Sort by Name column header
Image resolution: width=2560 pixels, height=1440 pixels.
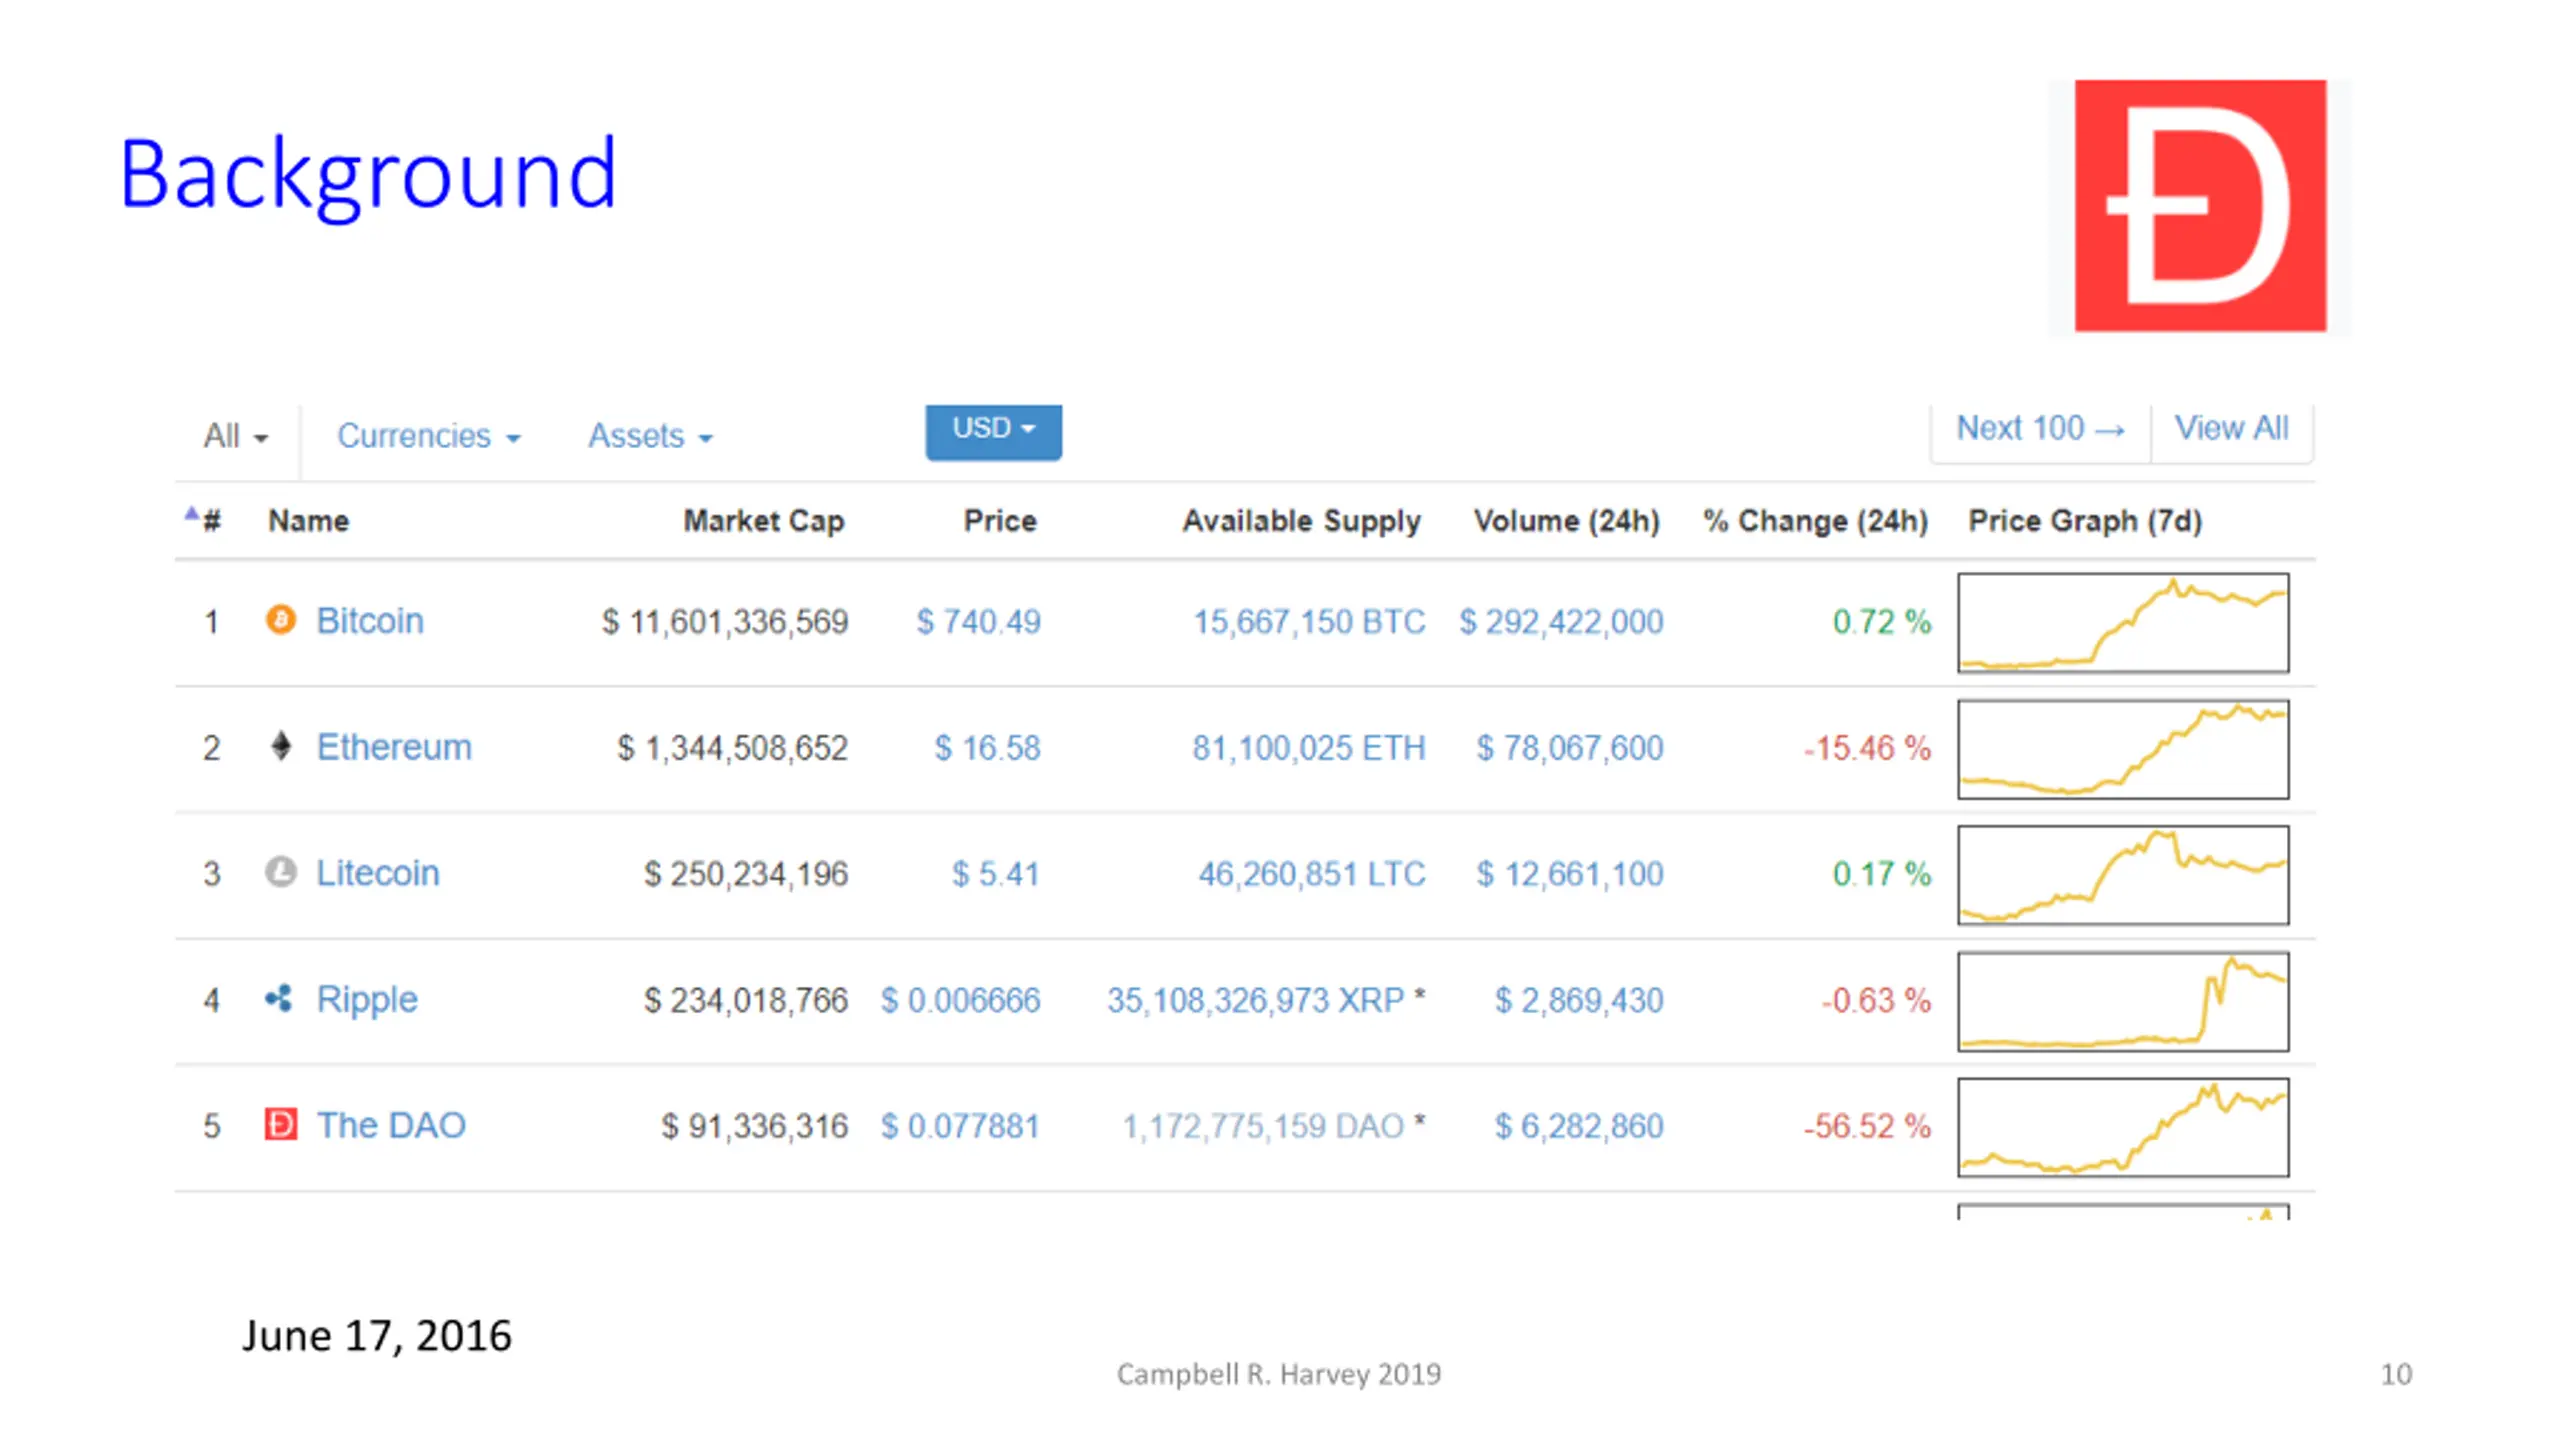[x=309, y=521]
